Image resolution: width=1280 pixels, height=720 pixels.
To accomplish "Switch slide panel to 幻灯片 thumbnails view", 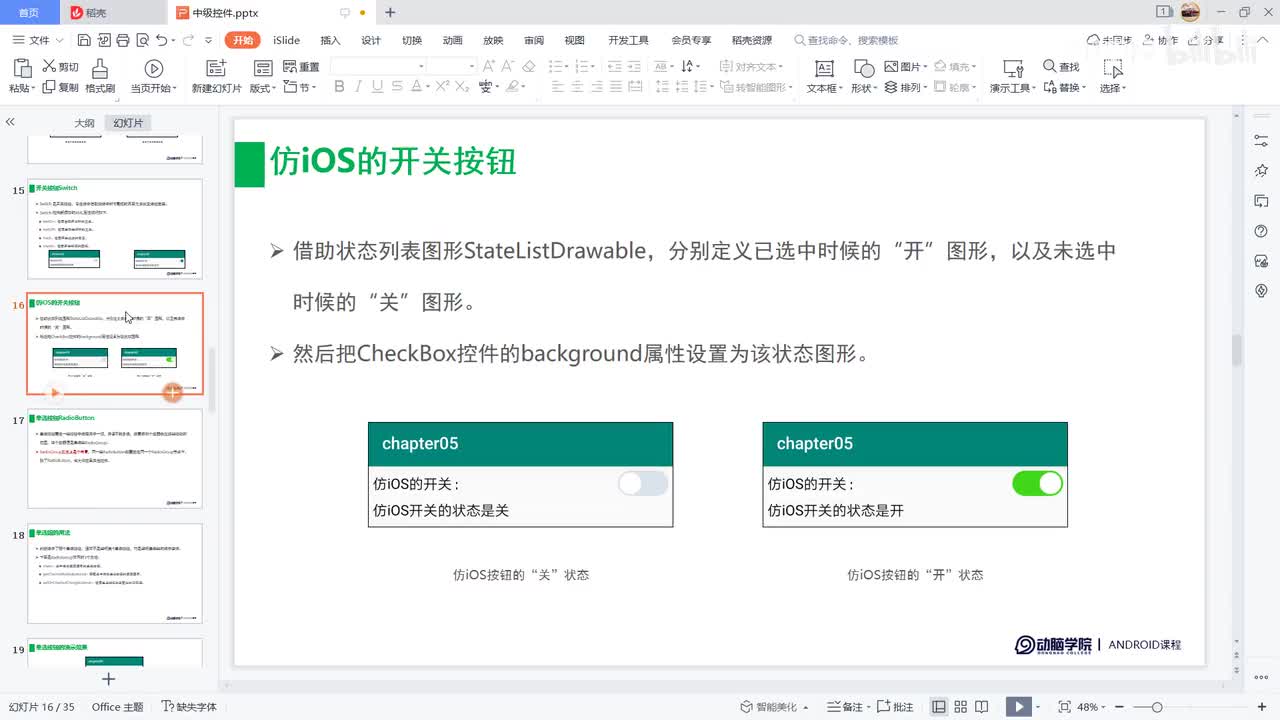I will tap(128, 123).
